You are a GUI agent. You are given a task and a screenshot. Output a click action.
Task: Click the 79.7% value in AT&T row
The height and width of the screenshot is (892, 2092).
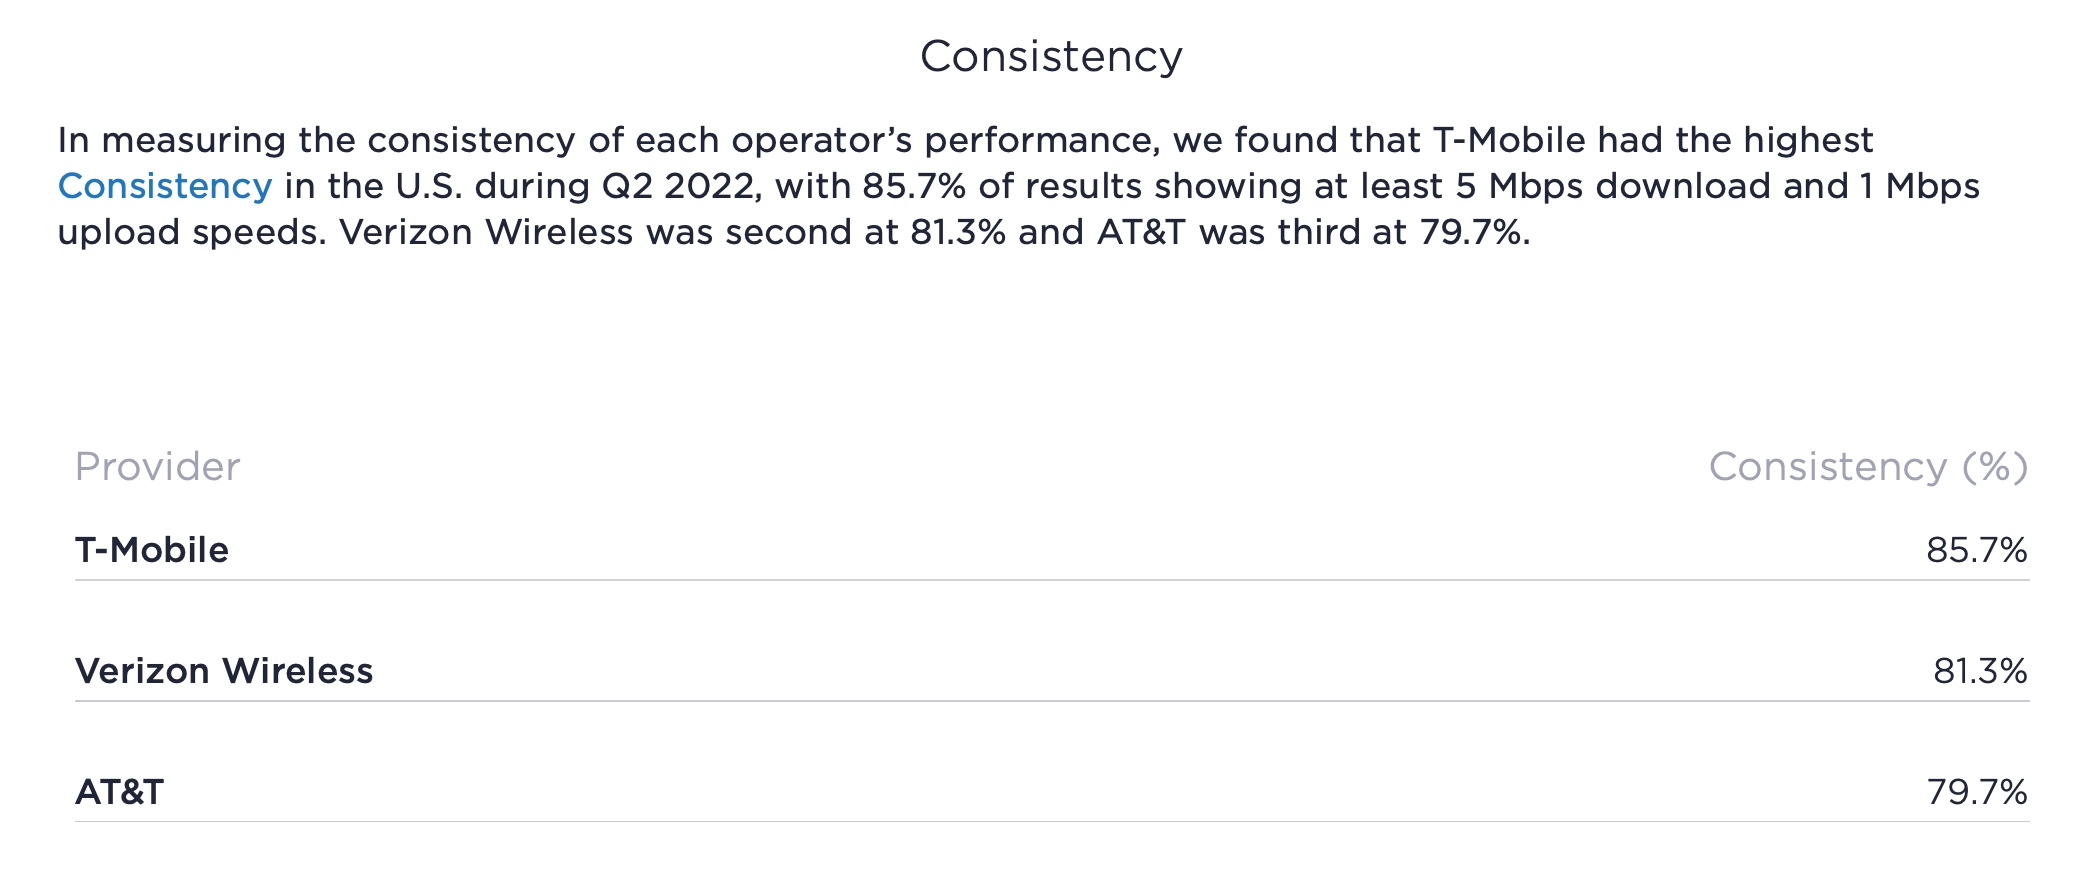coord(1976,792)
